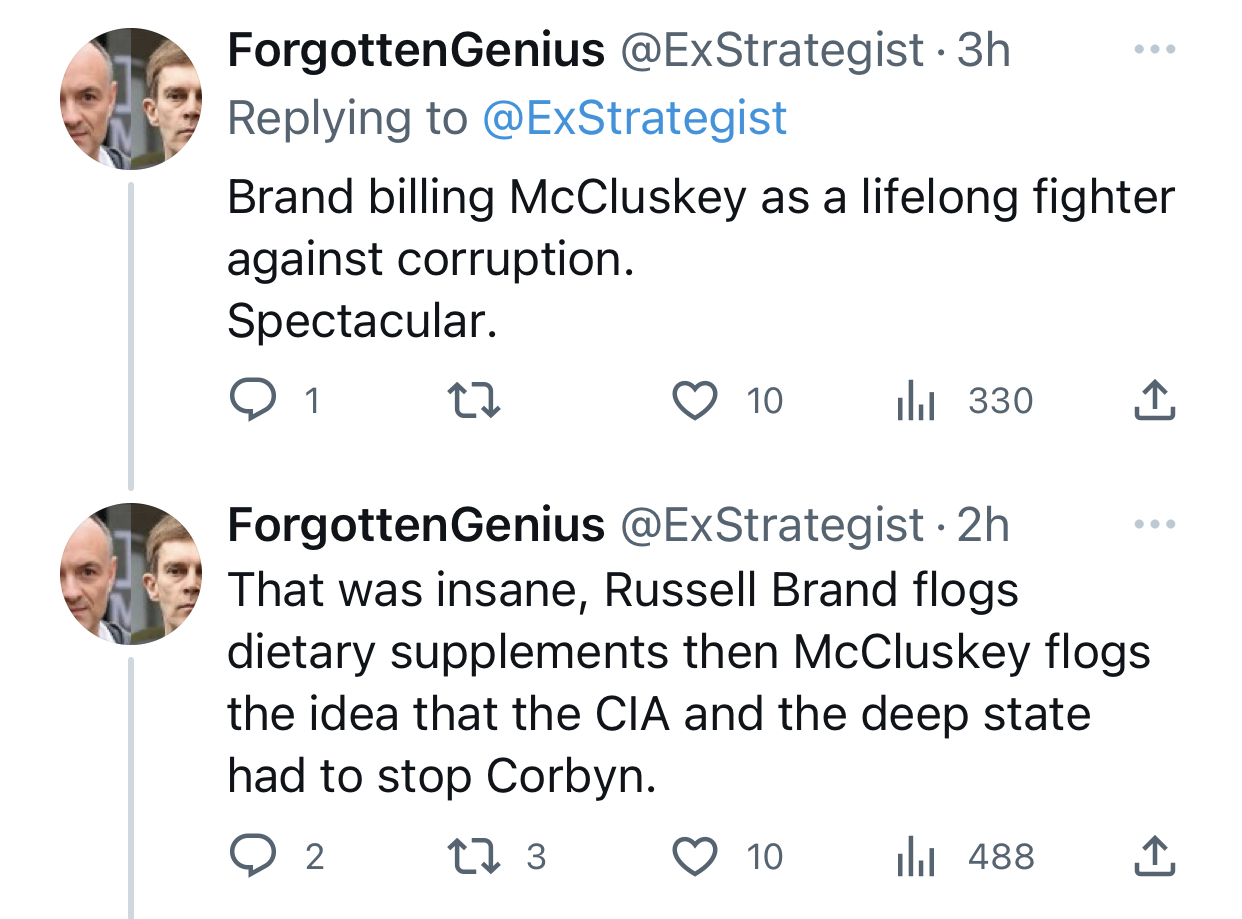Open ForgottenGenius profile name on first tweet

point(416,50)
